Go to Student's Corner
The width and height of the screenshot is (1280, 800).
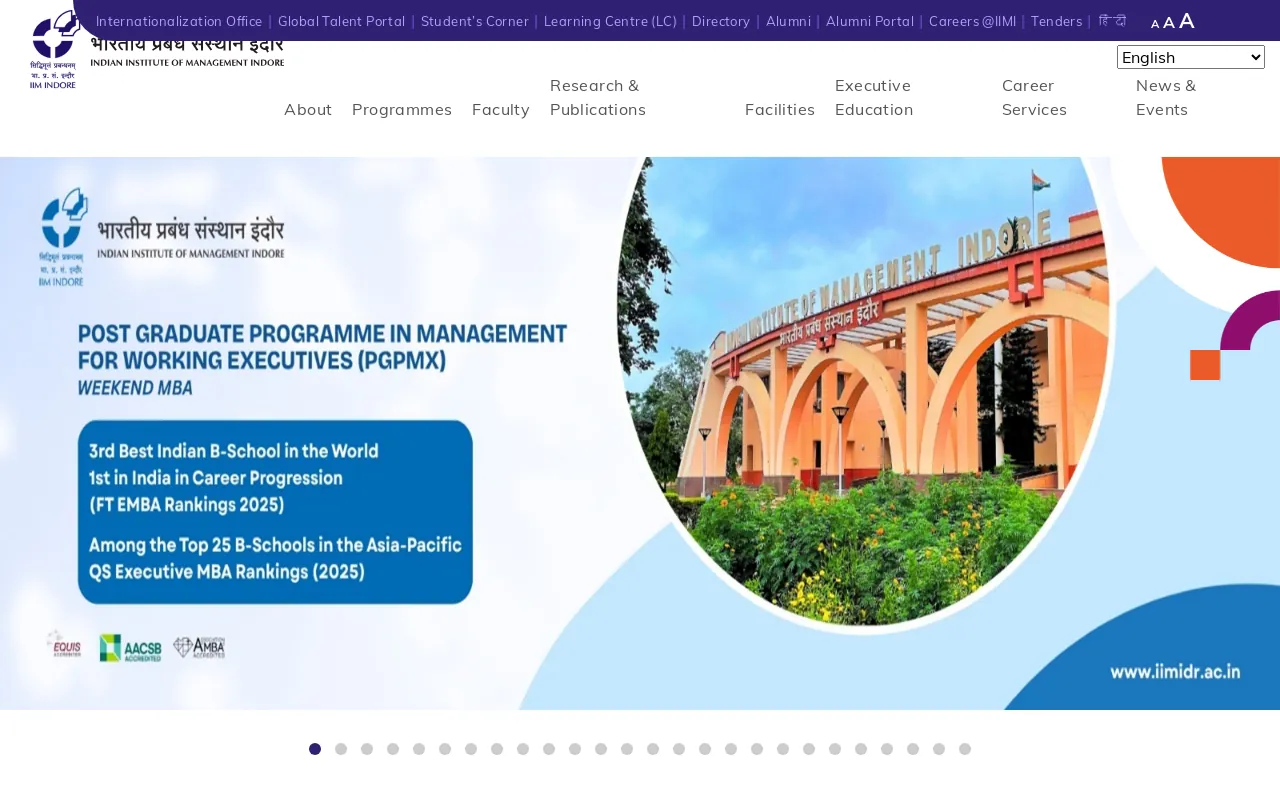pos(475,21)
